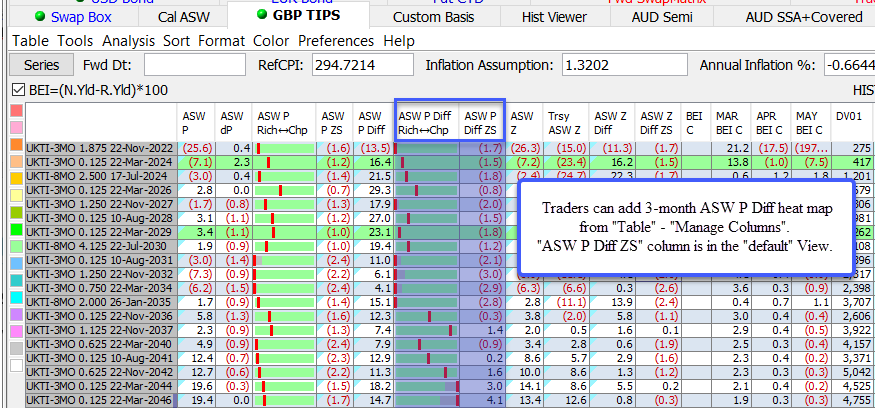Click the Trsy ASW Z column header
This screenshot has width=875, height=408.
(566, 122)
